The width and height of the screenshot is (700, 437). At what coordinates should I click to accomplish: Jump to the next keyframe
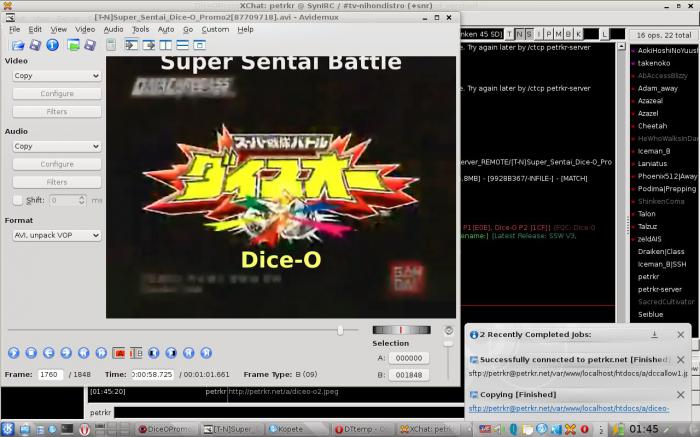(x=101, y=353)
